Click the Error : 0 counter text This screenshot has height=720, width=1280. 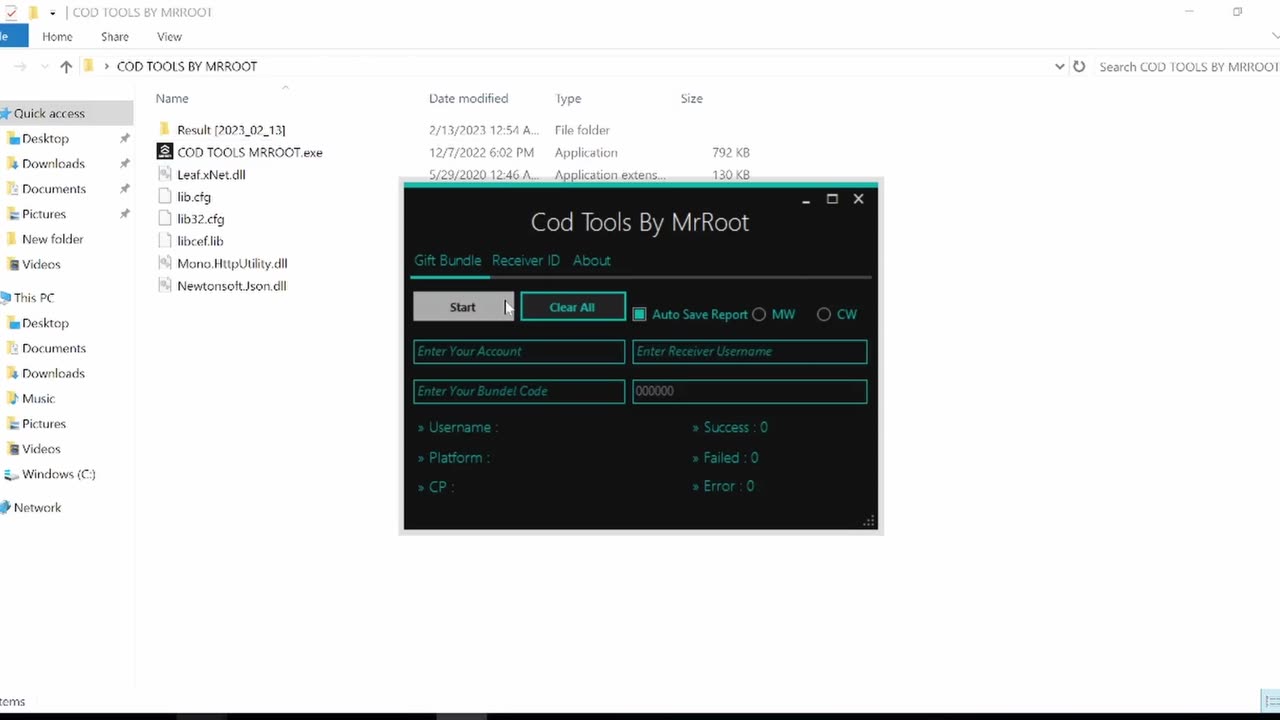tap(729, 486)
